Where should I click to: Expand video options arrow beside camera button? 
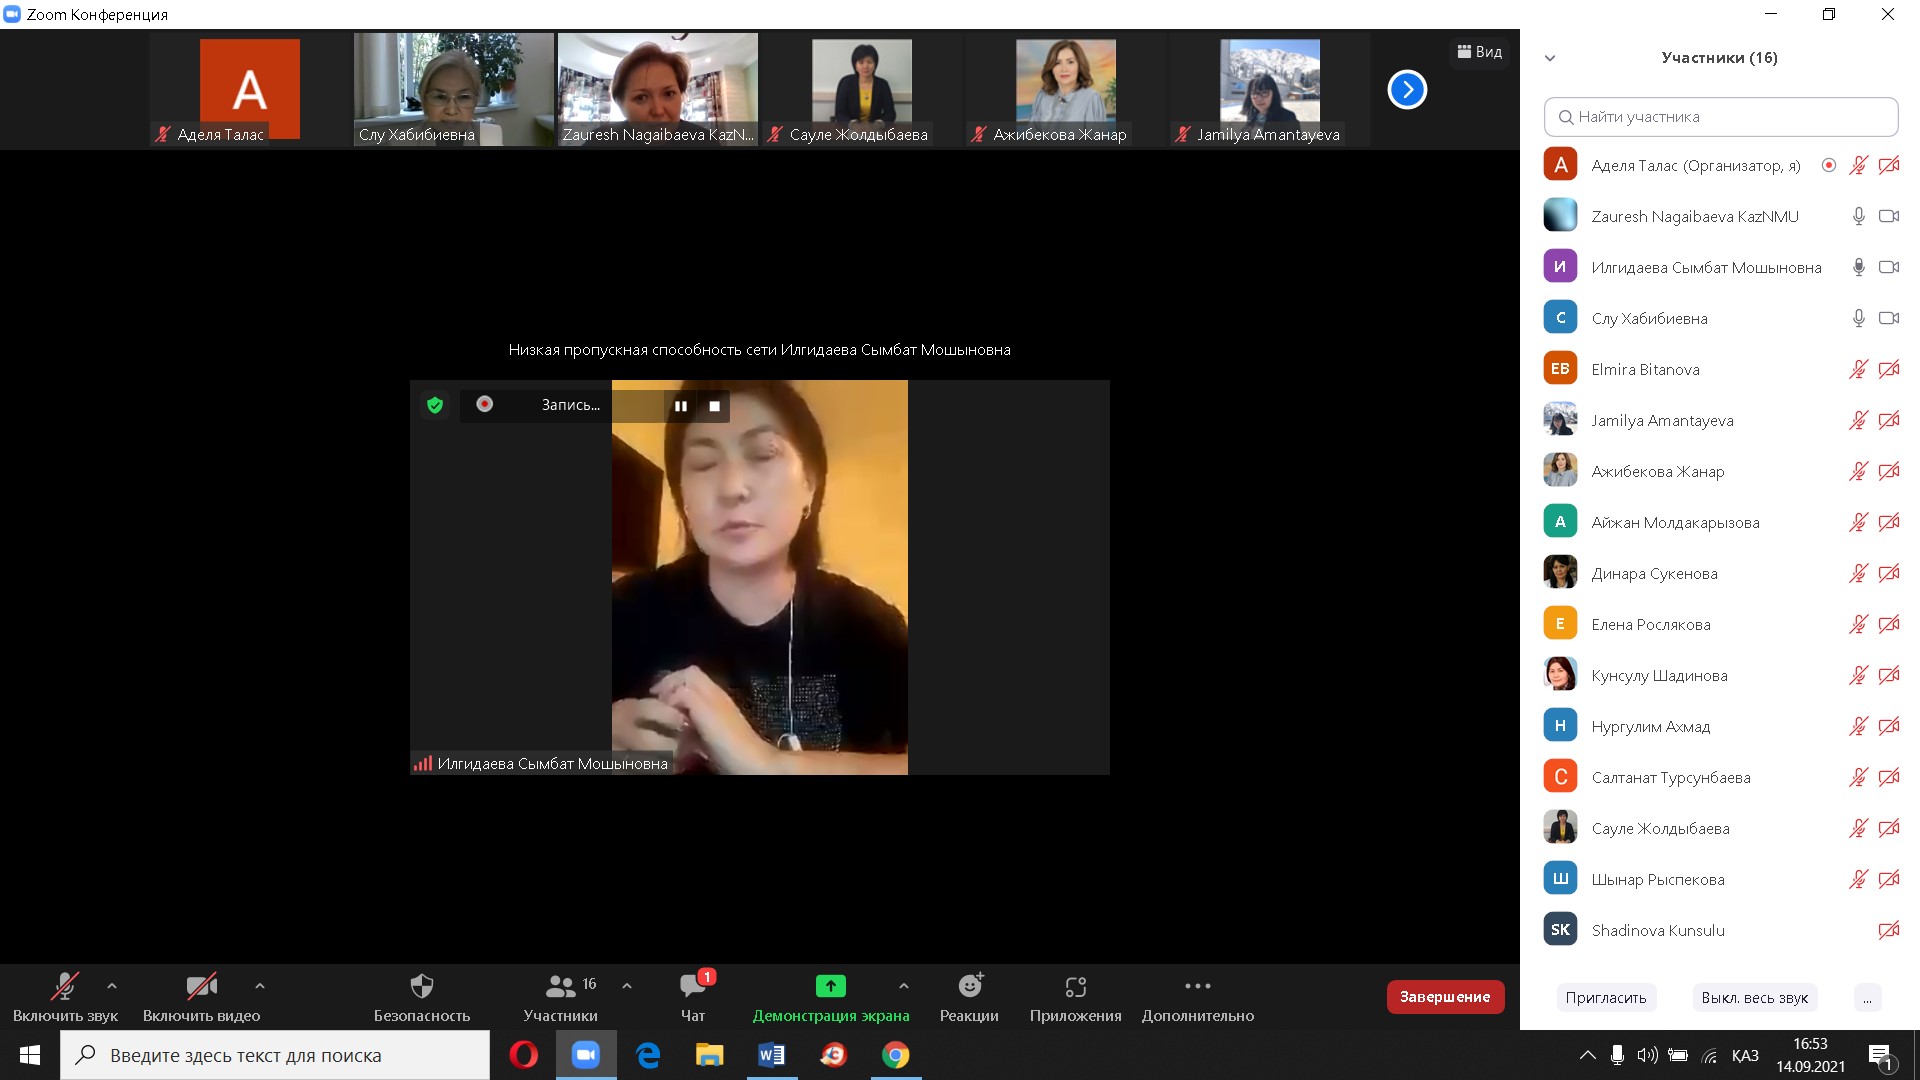click(x=260, y=986)
